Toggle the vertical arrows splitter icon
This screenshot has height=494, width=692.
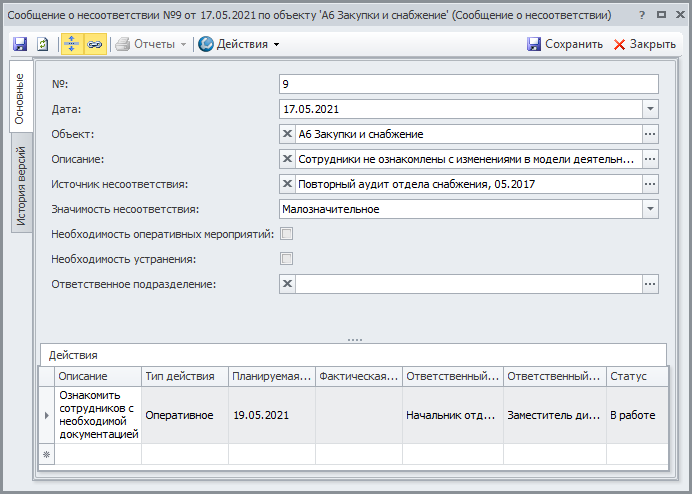click(x=72, y=44)
